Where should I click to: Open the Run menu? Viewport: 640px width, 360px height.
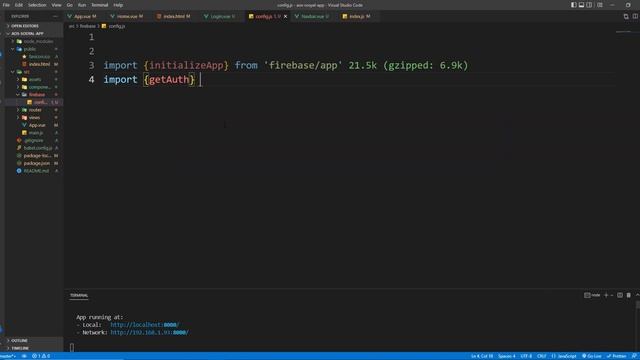[82, 5]
